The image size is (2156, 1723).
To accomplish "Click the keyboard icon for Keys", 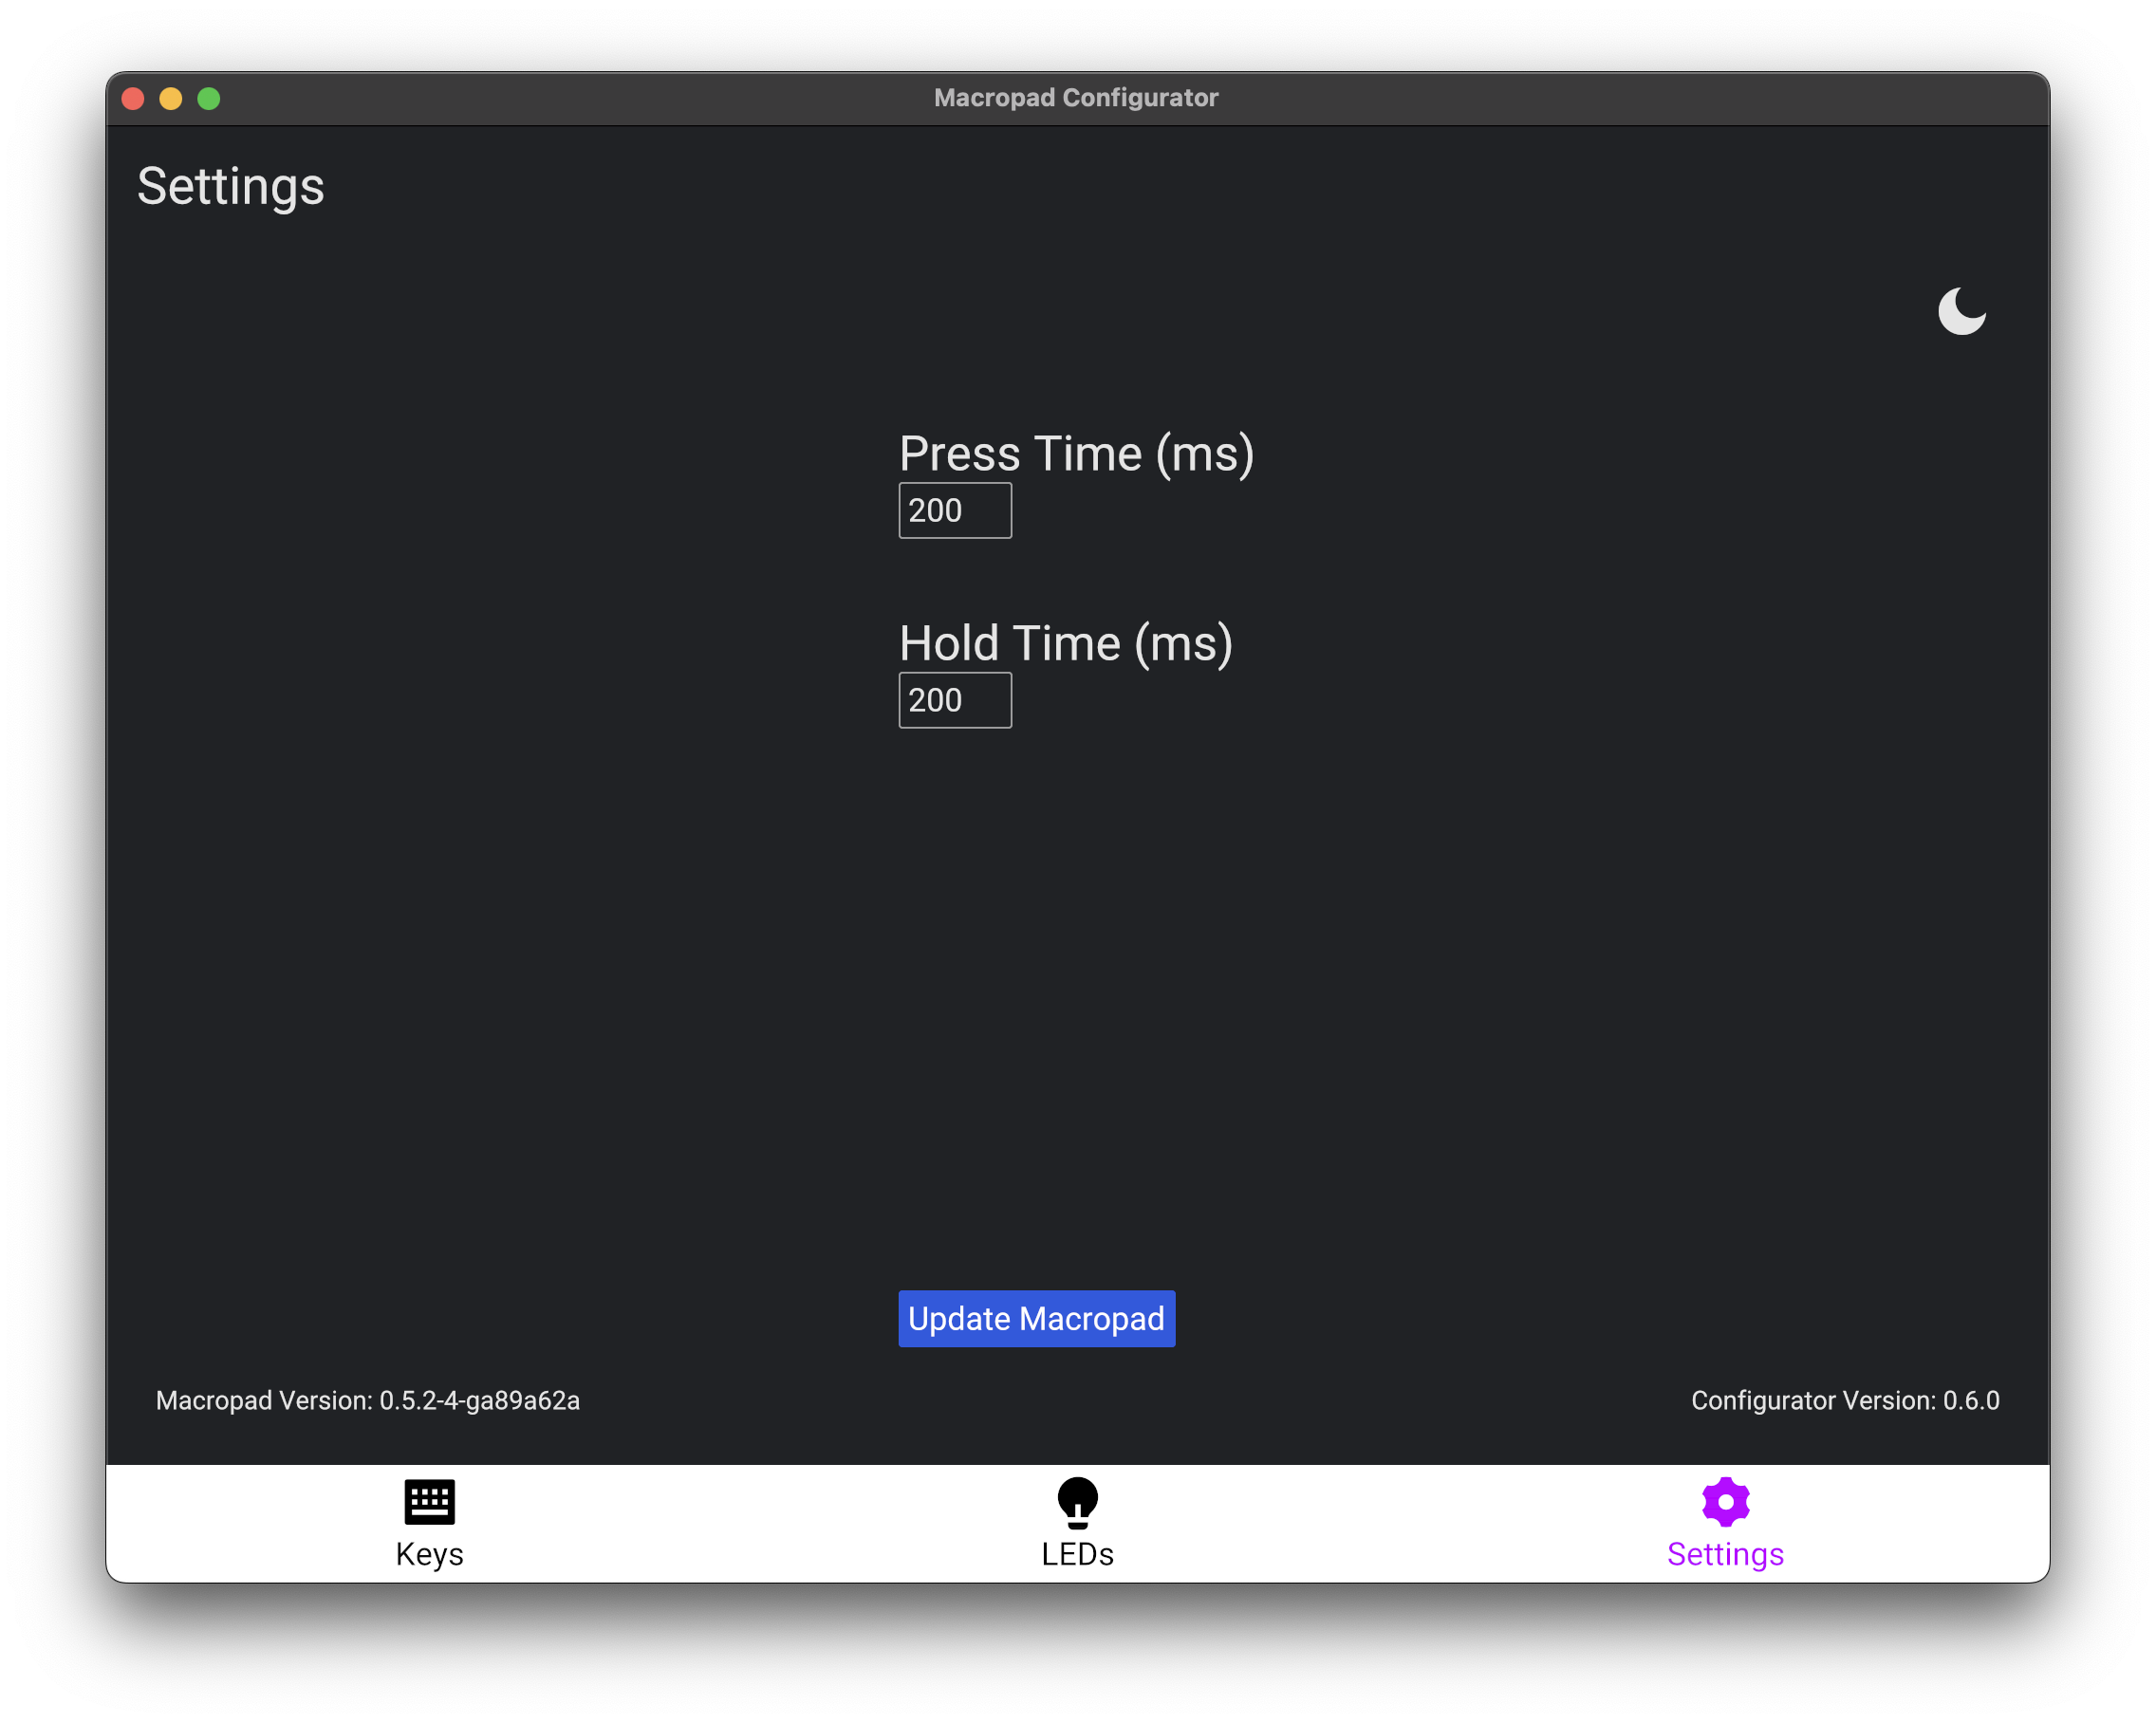I will click(429, 1501).
